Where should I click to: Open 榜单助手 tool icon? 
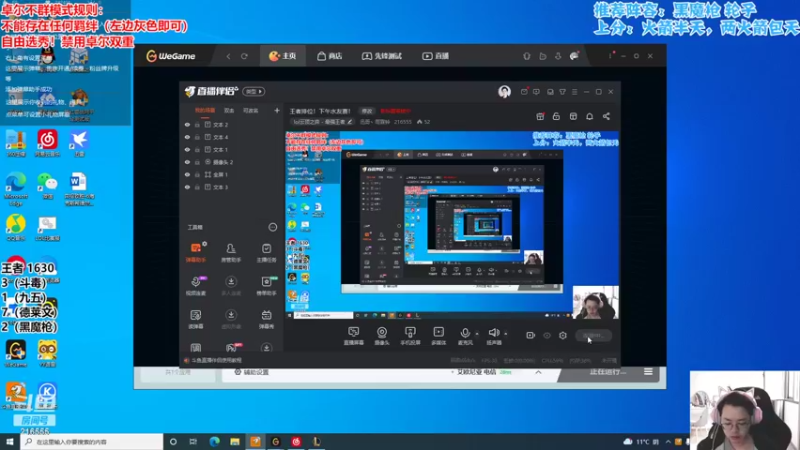click(266, 285)
